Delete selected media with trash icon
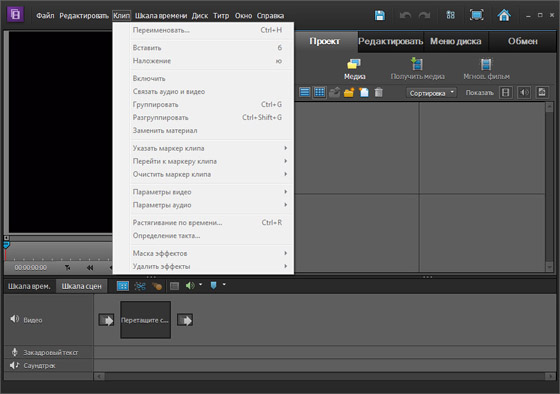The image size is (560, 394). tap(379, 93)
